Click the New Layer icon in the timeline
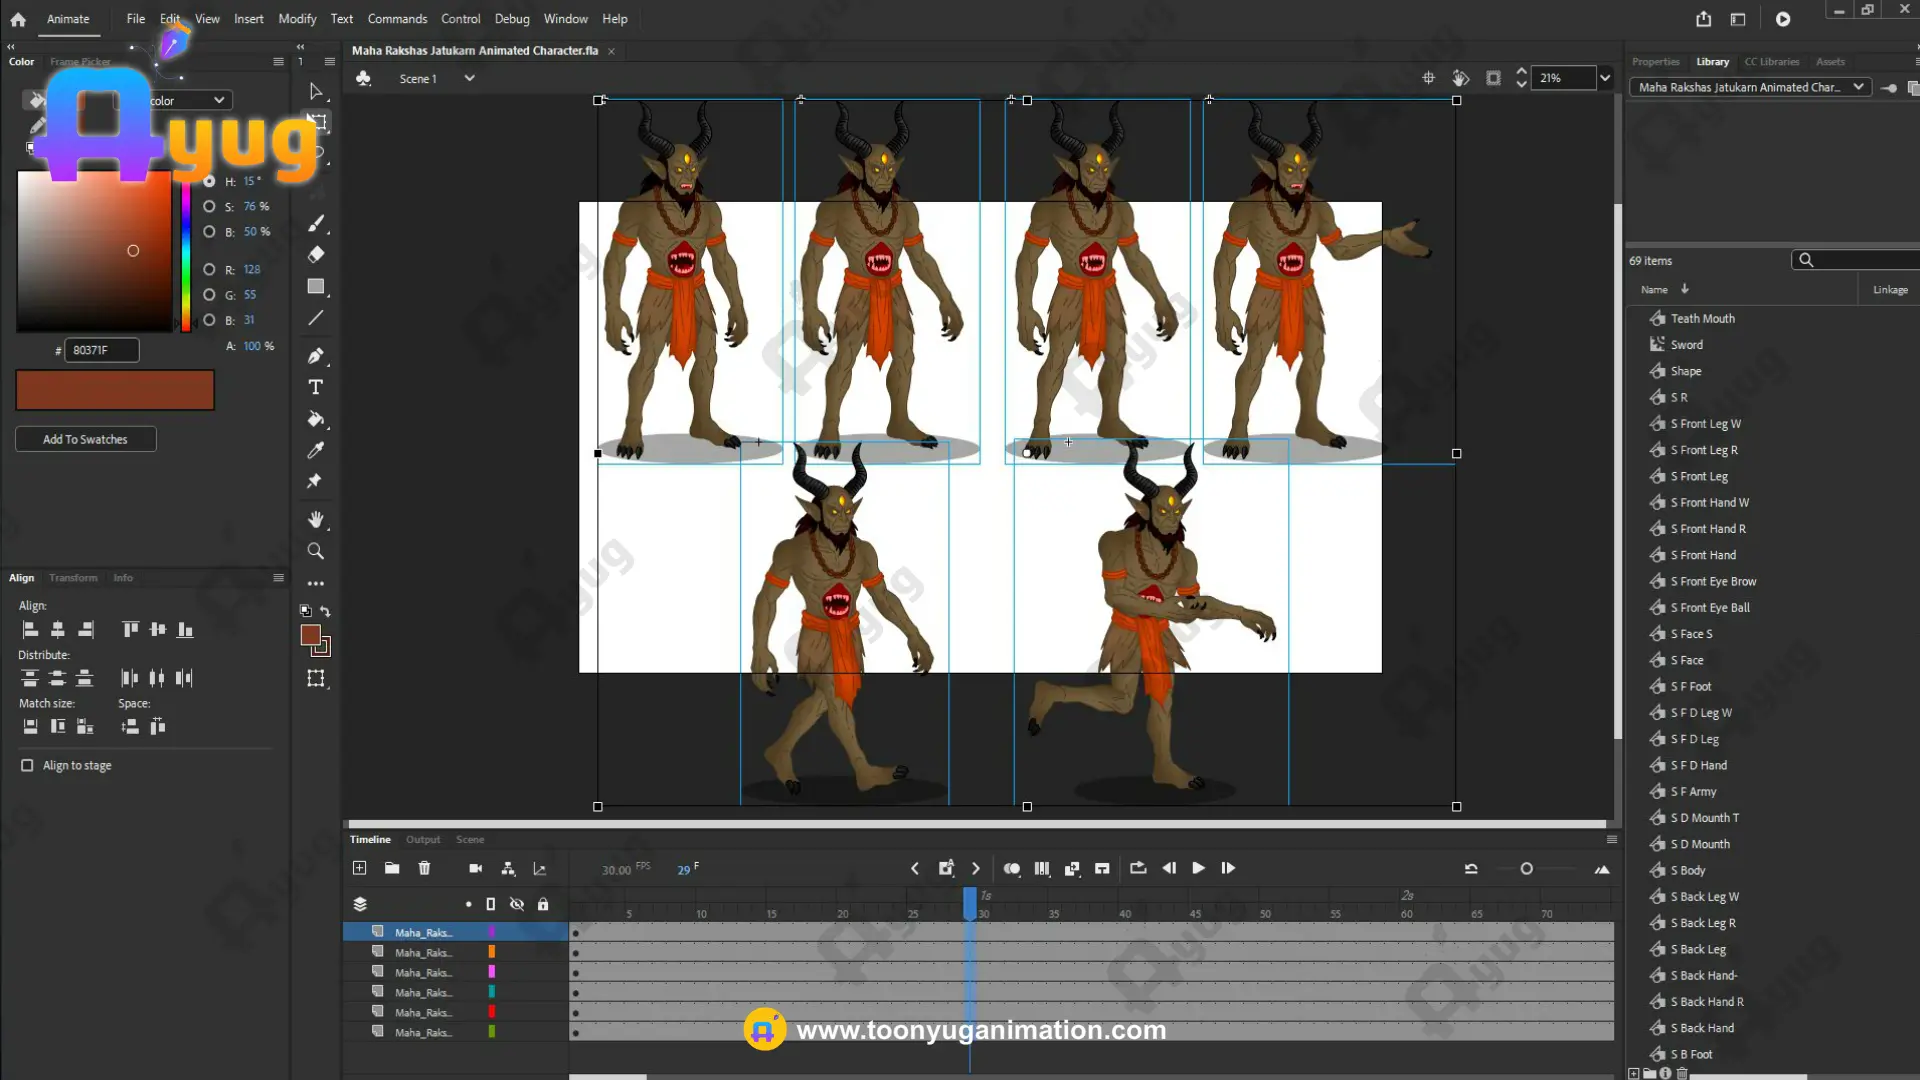This screenshot has height=1080, width=1920. pos(360,868)
